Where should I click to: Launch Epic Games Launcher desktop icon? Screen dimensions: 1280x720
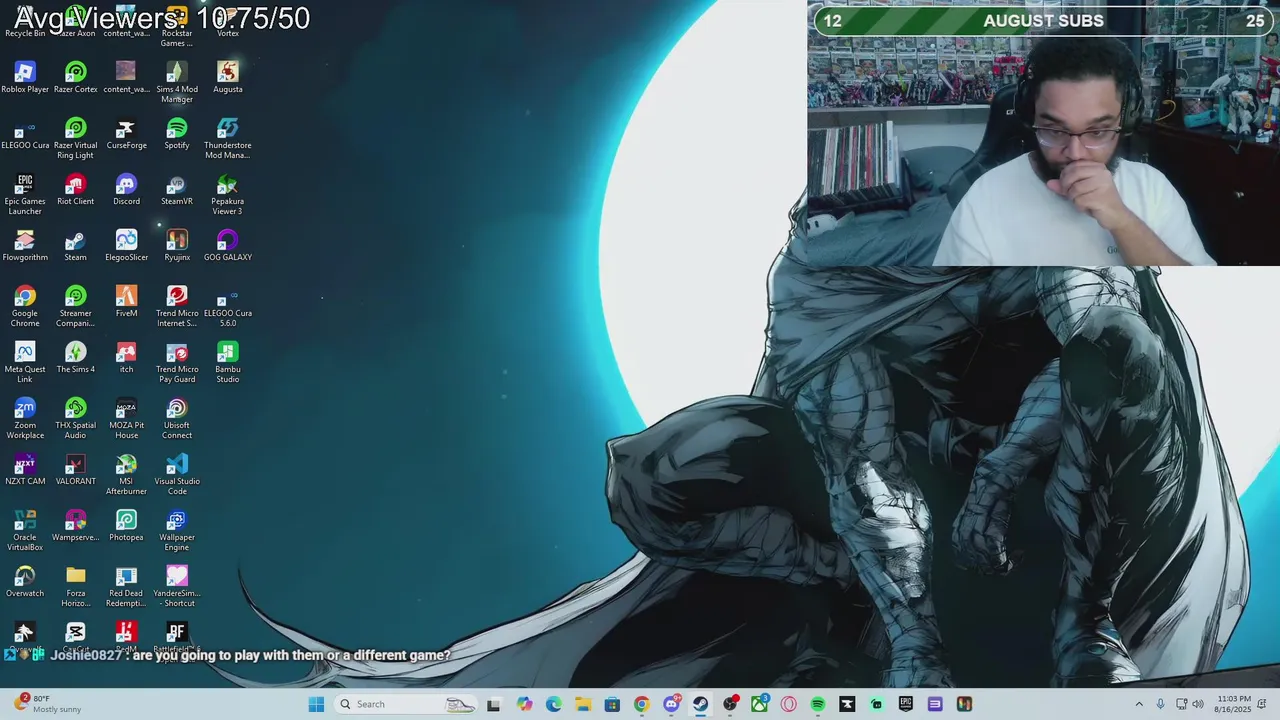25,194
